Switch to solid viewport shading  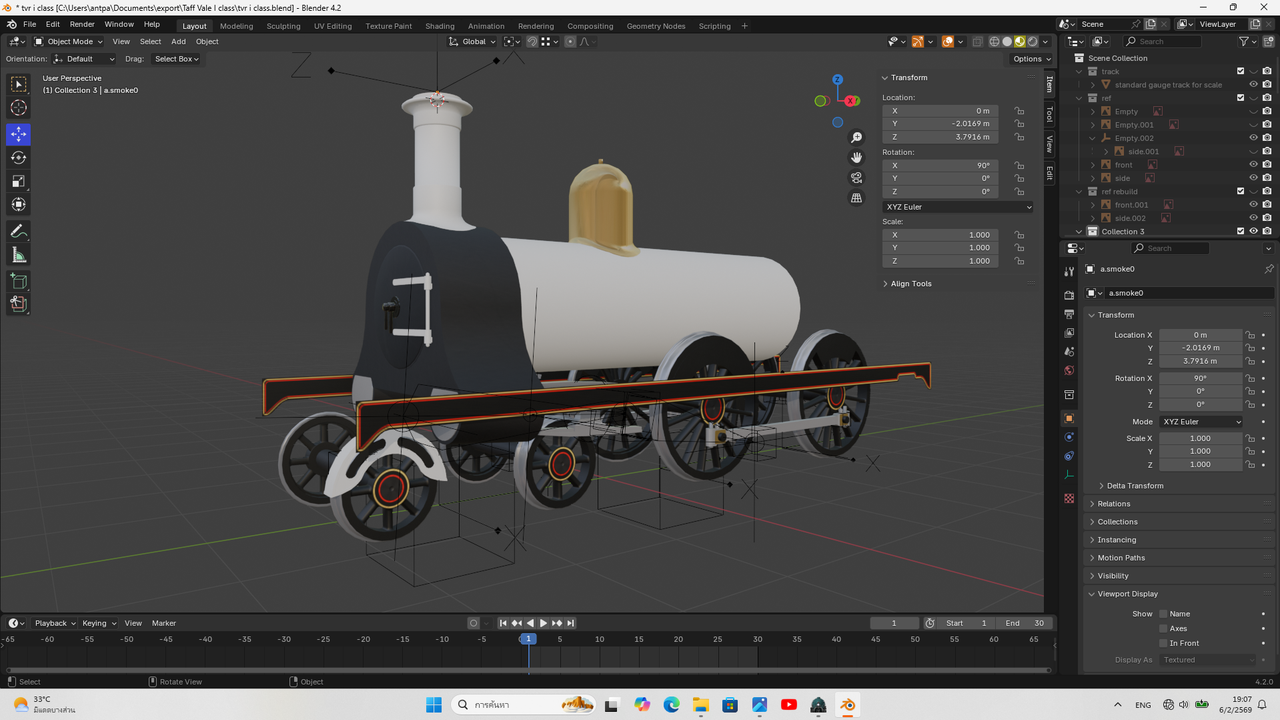(1007, 42)
